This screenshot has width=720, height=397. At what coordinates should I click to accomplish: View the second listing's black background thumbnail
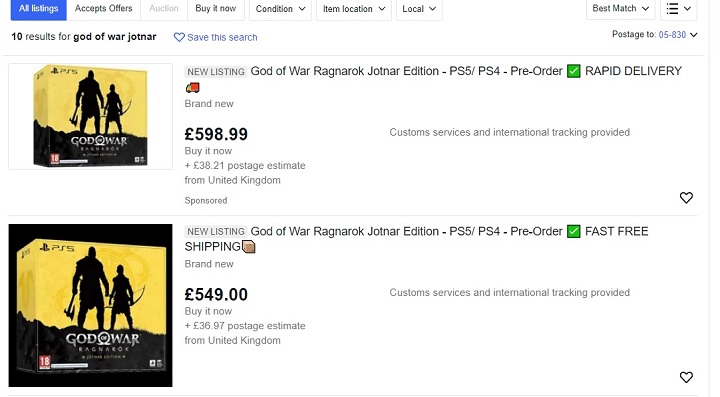coord(90,305)
